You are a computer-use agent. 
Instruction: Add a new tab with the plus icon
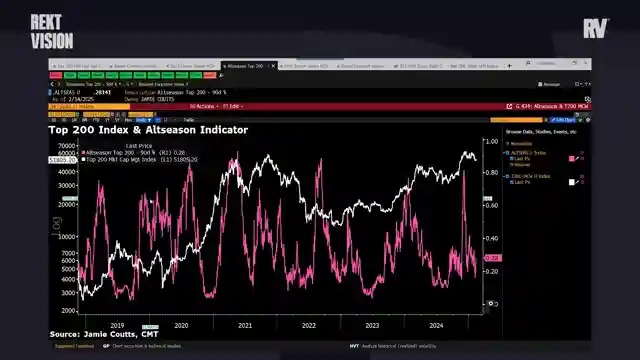click(509, 66)
